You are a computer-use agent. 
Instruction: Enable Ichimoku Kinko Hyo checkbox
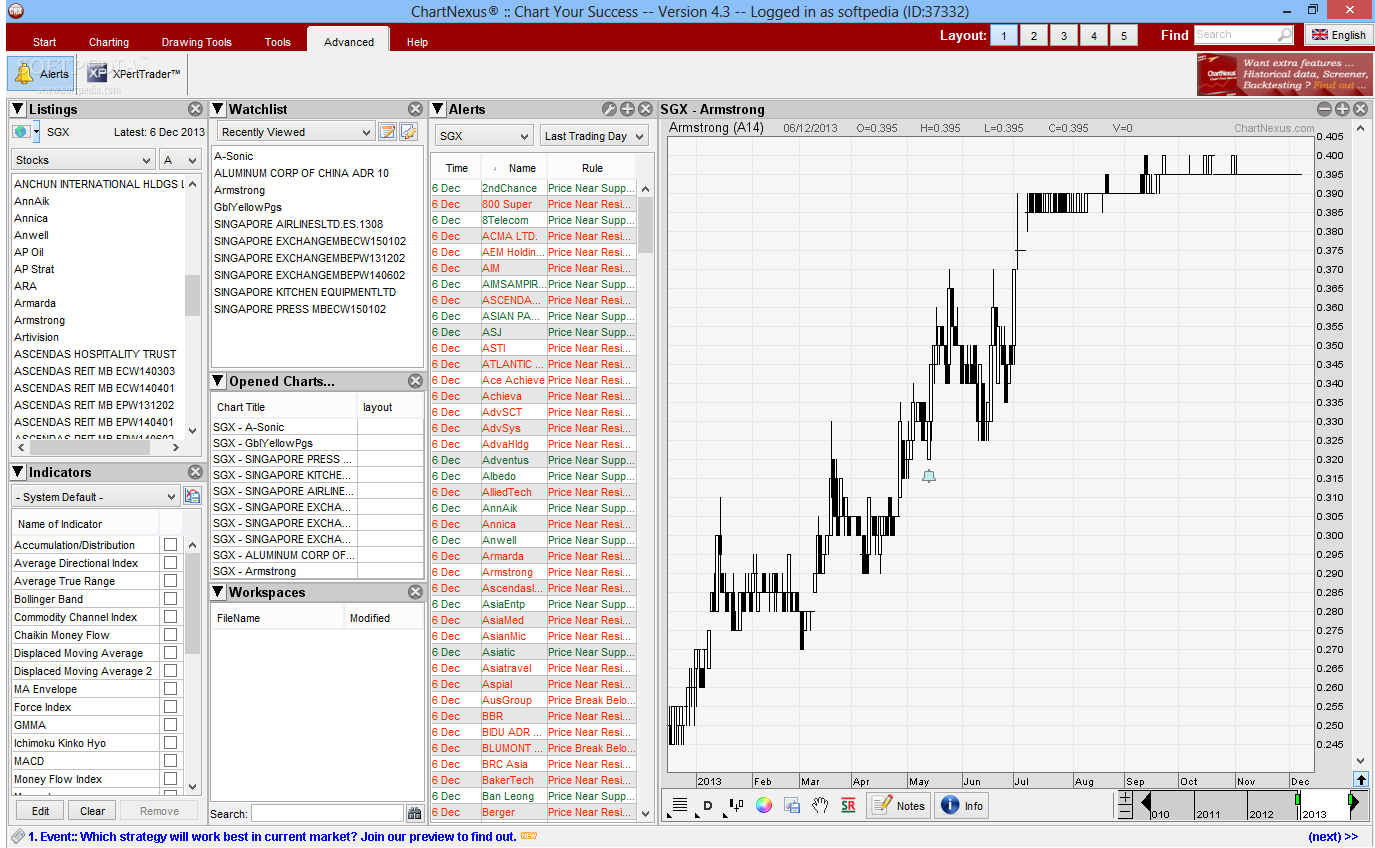tap(170, 742)
